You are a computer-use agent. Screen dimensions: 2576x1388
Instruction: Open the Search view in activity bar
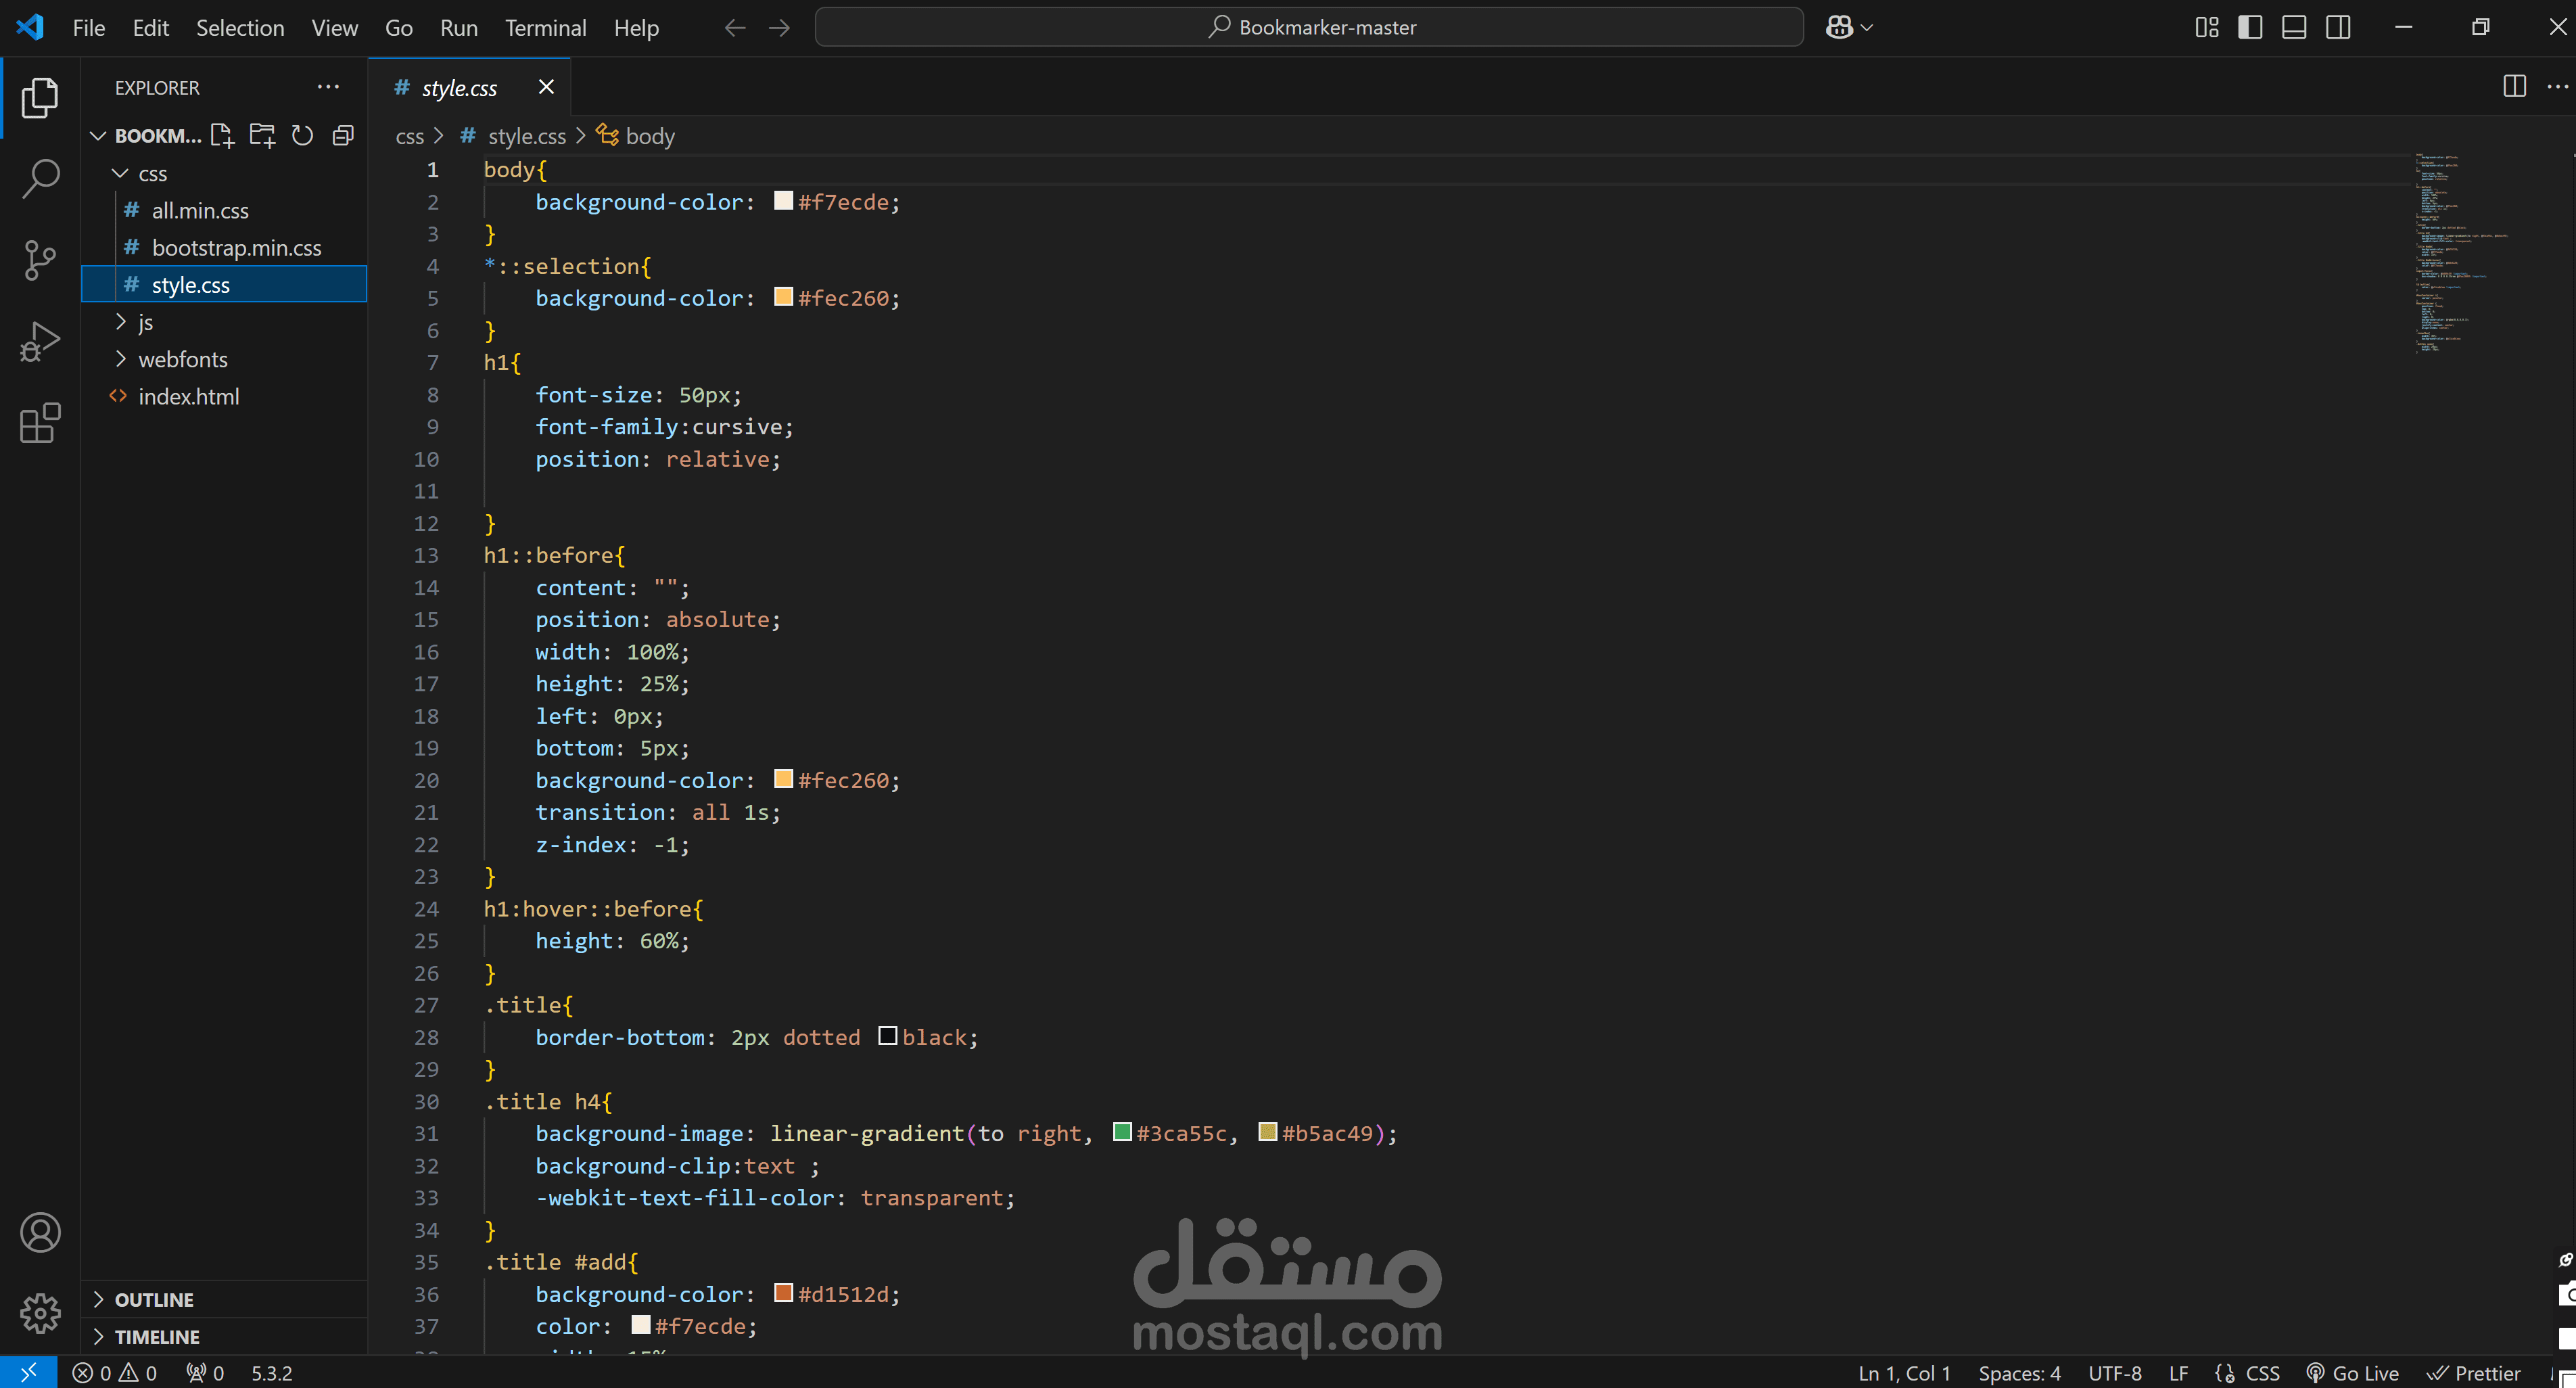(40, 179)
